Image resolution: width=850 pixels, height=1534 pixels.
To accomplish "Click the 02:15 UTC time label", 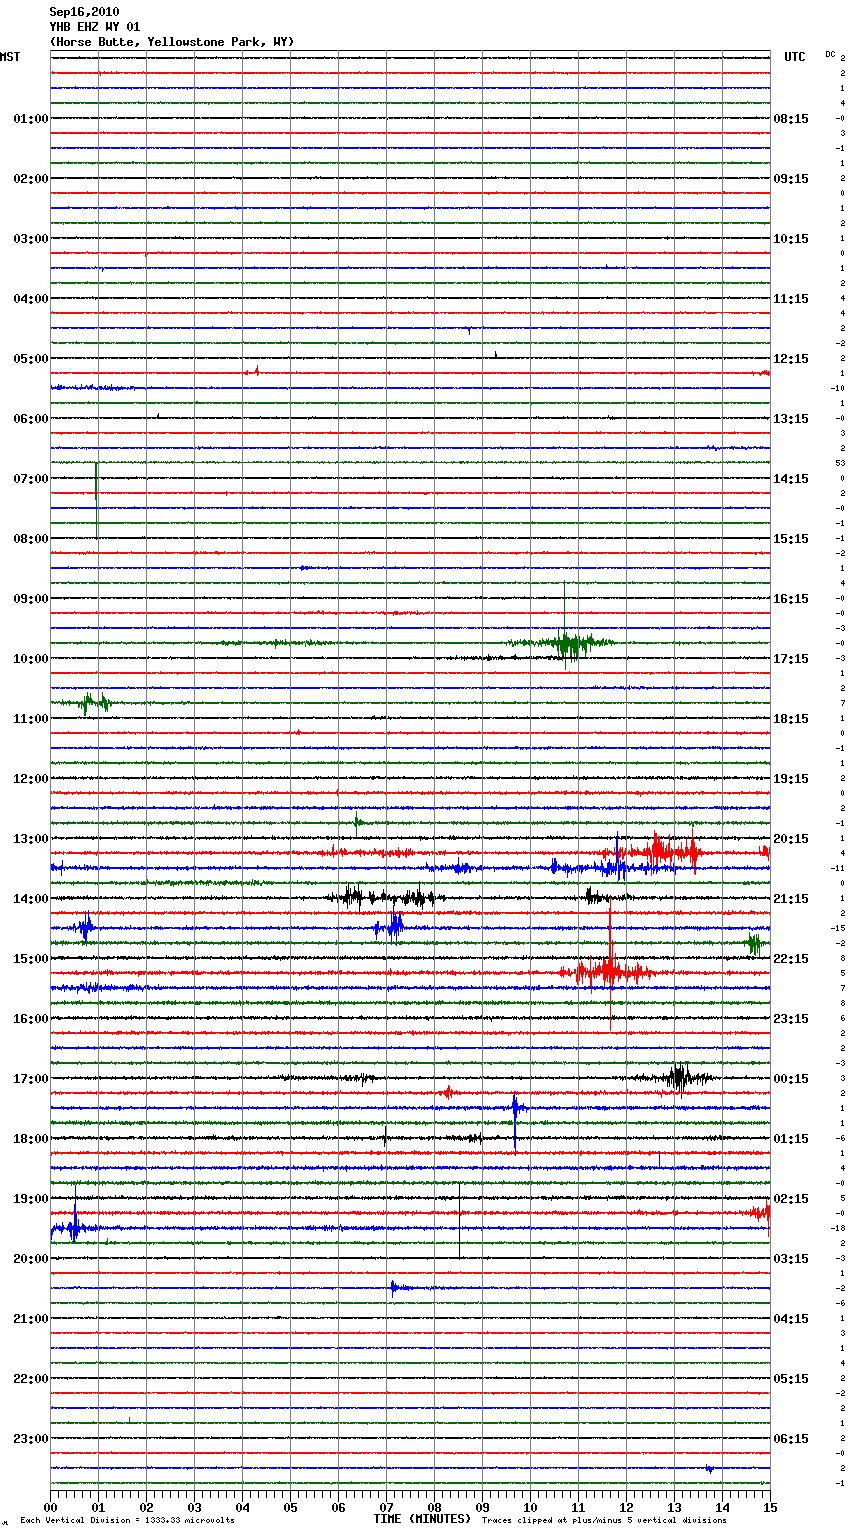I will (x=791, y=1199).
